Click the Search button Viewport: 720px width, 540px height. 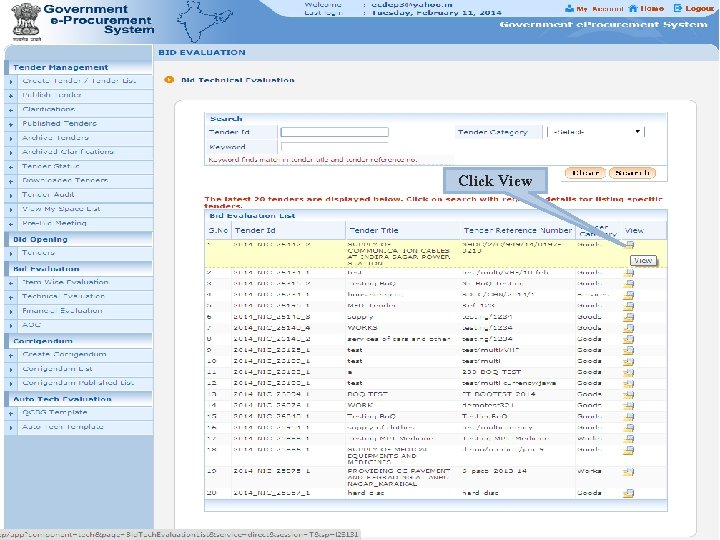[x=632, y=173]
